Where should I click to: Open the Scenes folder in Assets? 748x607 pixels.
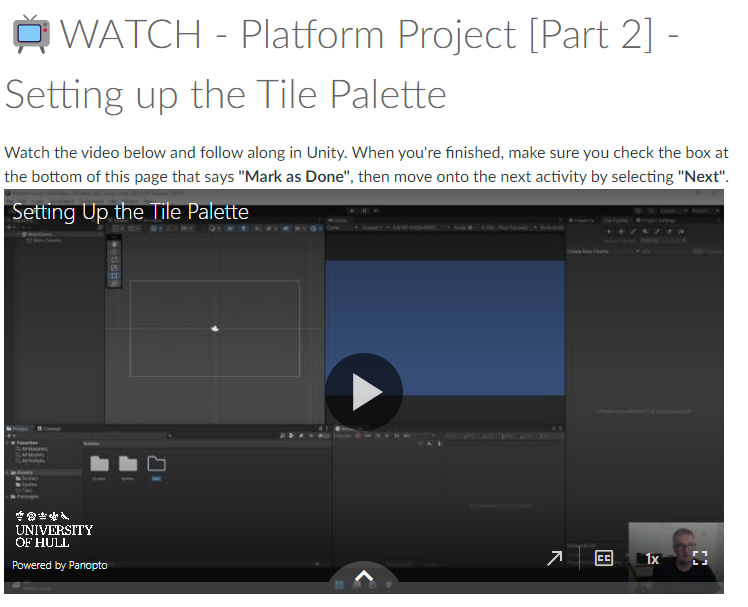click(x=99, y=464)
